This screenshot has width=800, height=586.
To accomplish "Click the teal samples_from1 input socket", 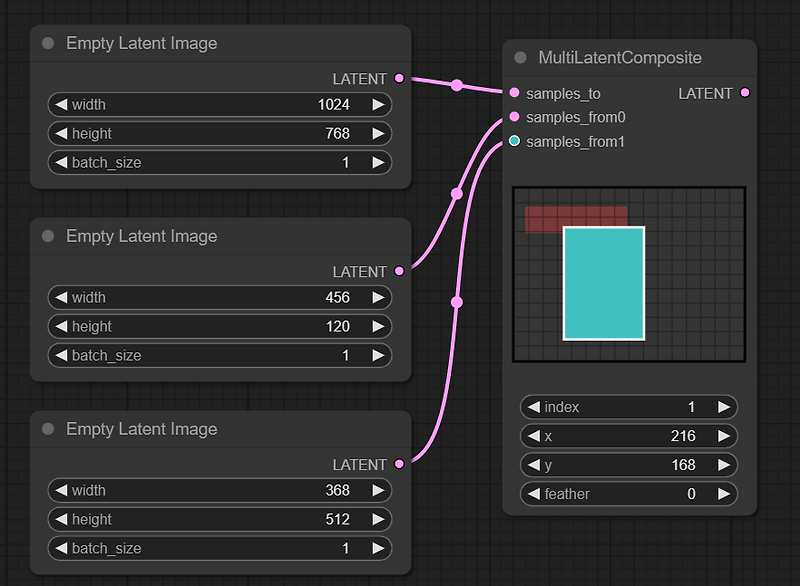I will [x=514, y=141].
